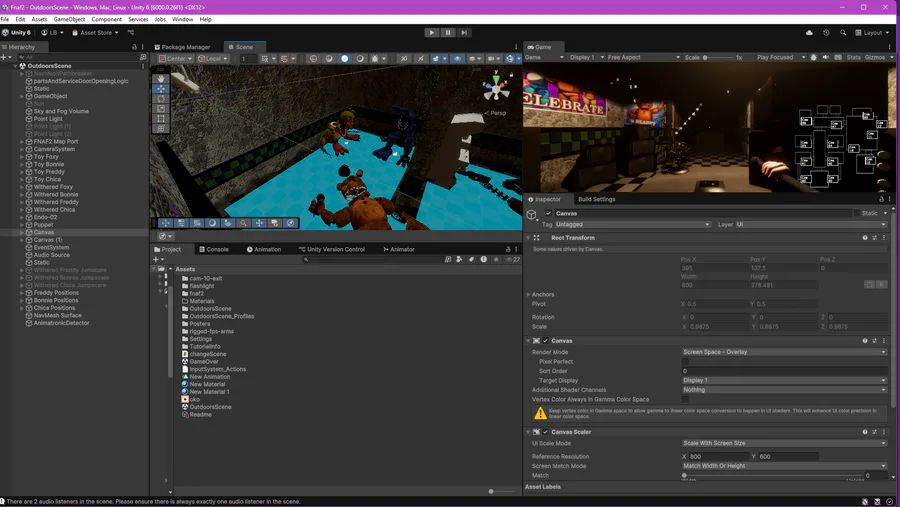Open UI Scale Mode dropdown

click(784, 443)
